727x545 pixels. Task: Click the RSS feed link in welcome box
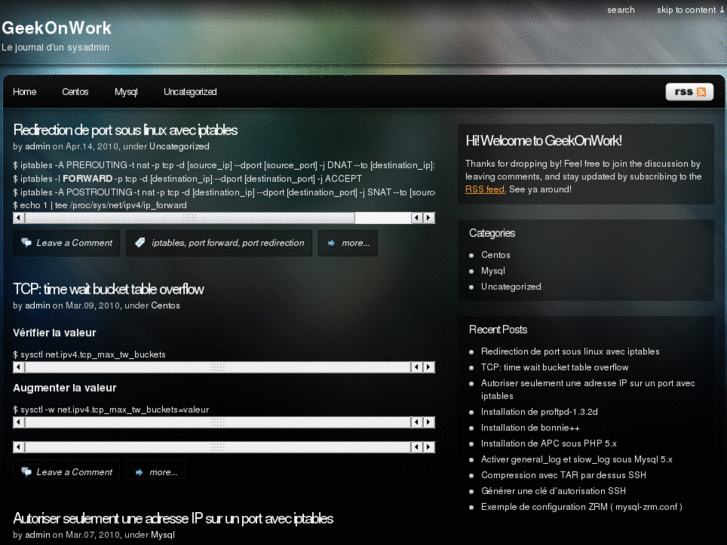pyautogui.click(x=485, y=189)
